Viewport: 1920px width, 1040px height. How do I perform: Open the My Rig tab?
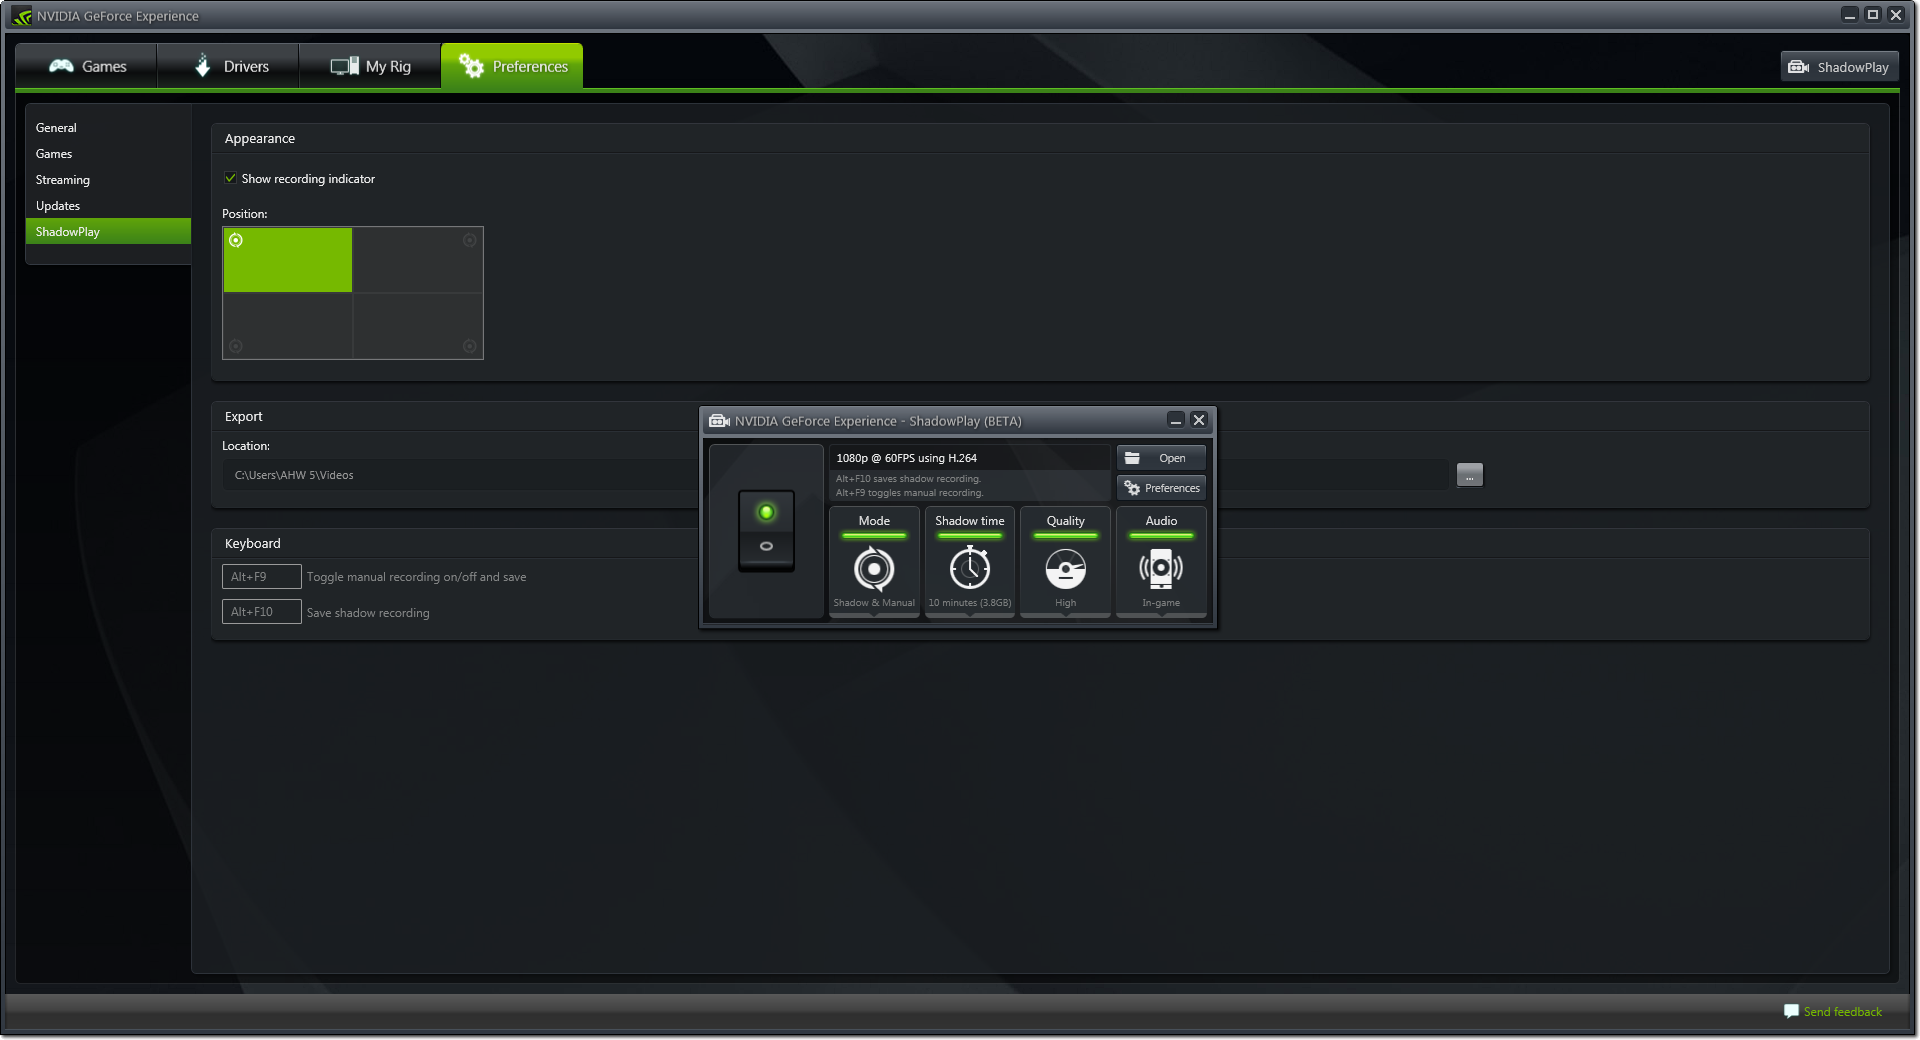tap(370, 66)
